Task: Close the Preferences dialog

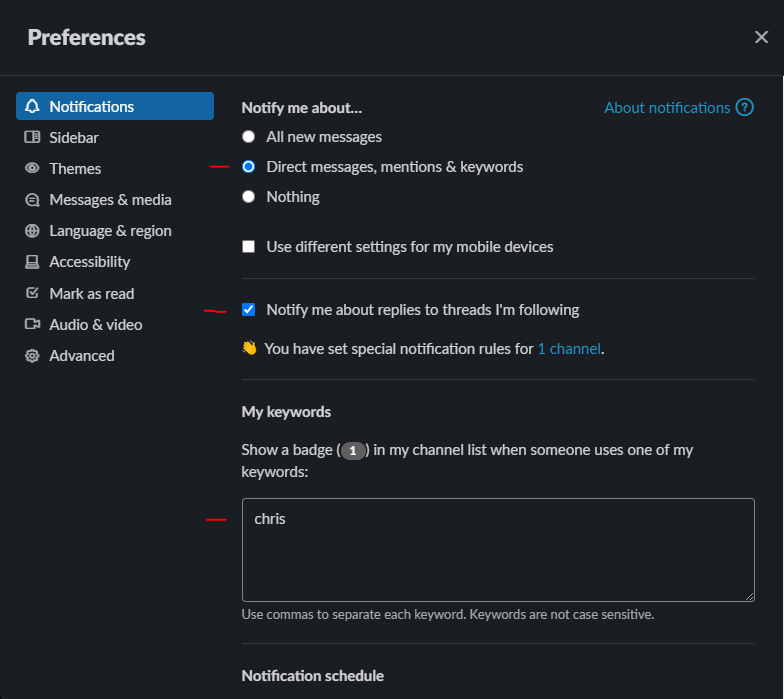Action: (x=761, y=37)
